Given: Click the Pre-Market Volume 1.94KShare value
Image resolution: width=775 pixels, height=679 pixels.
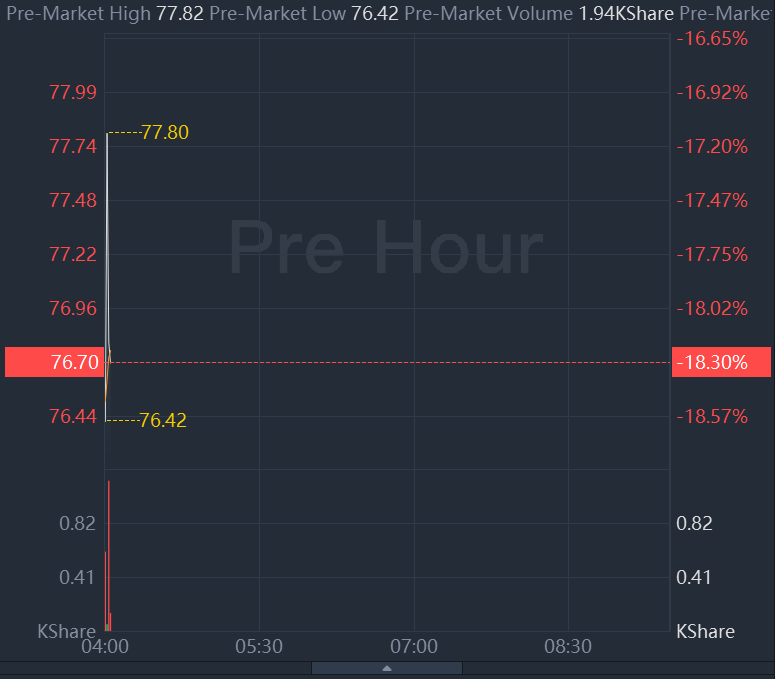Looking at the screenshot, I should coord(627,15).
